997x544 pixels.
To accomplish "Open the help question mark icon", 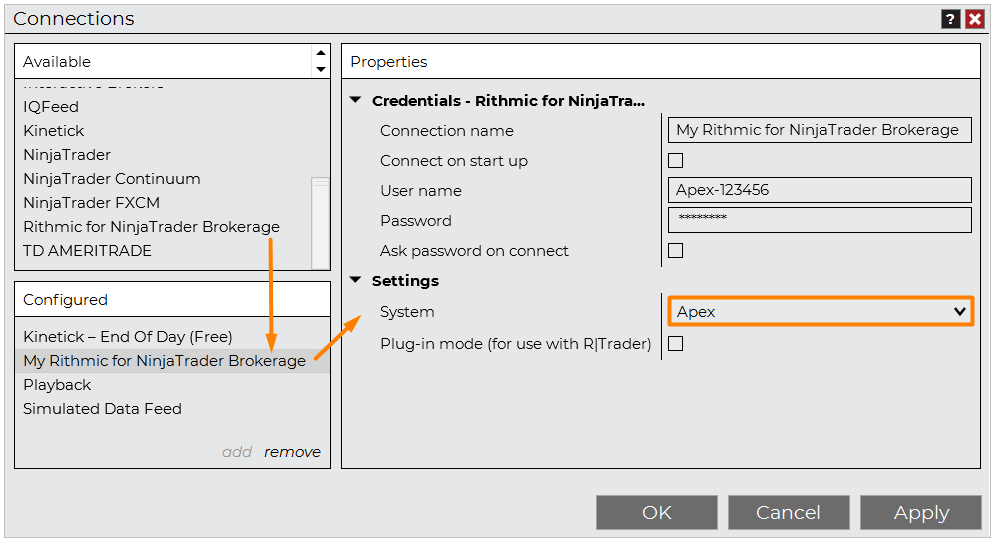I will 950,19.
